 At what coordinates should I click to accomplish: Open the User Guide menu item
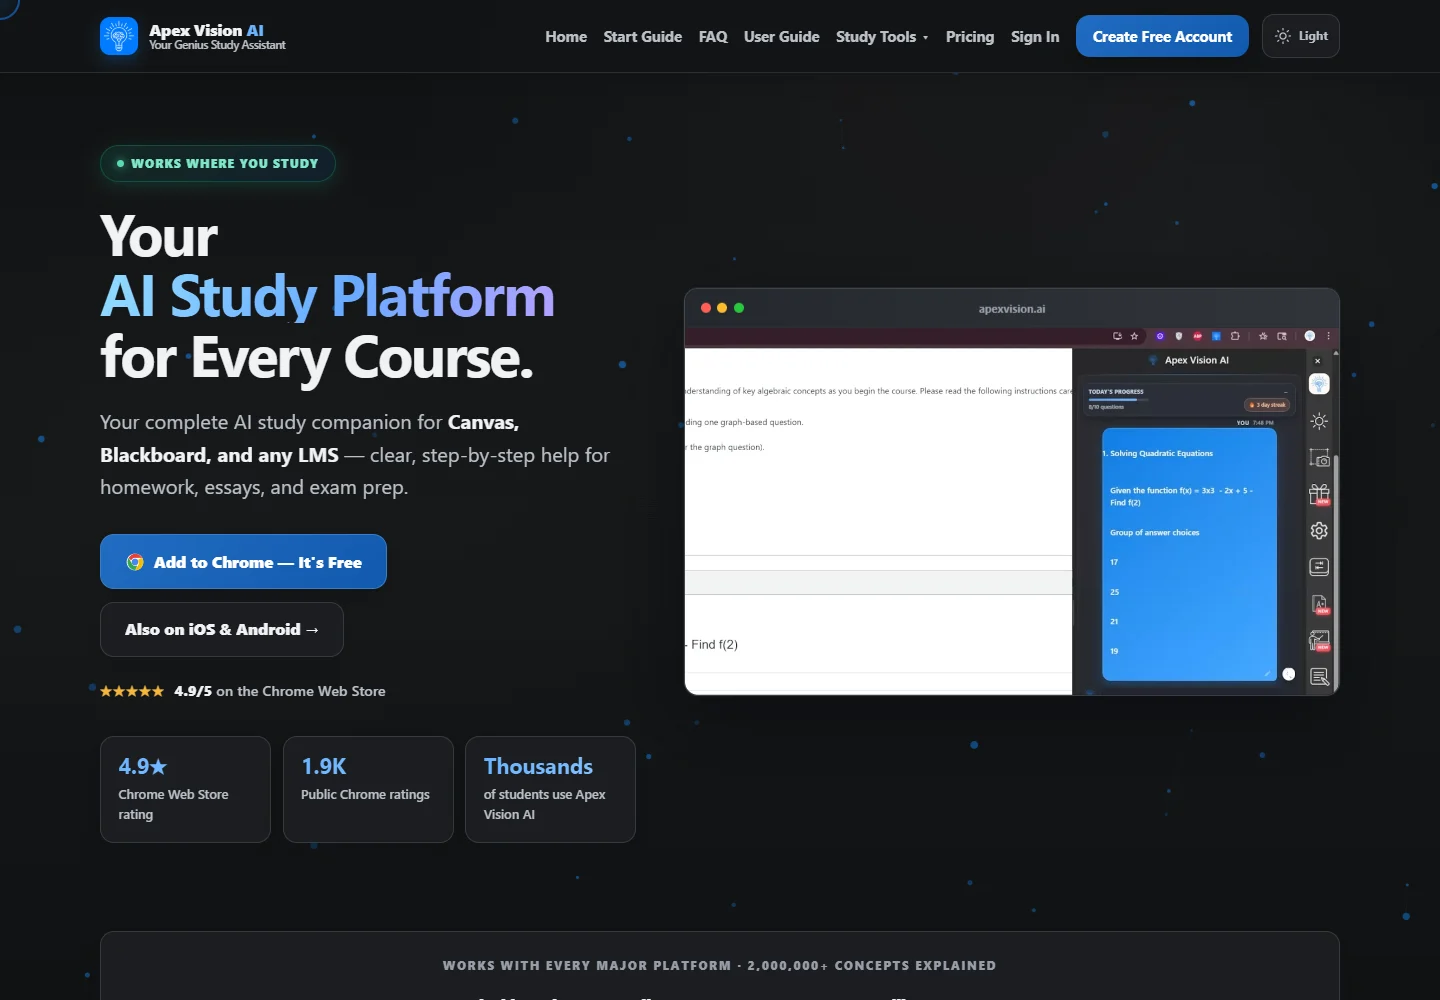pyautogui.click(x=782, y=37)
